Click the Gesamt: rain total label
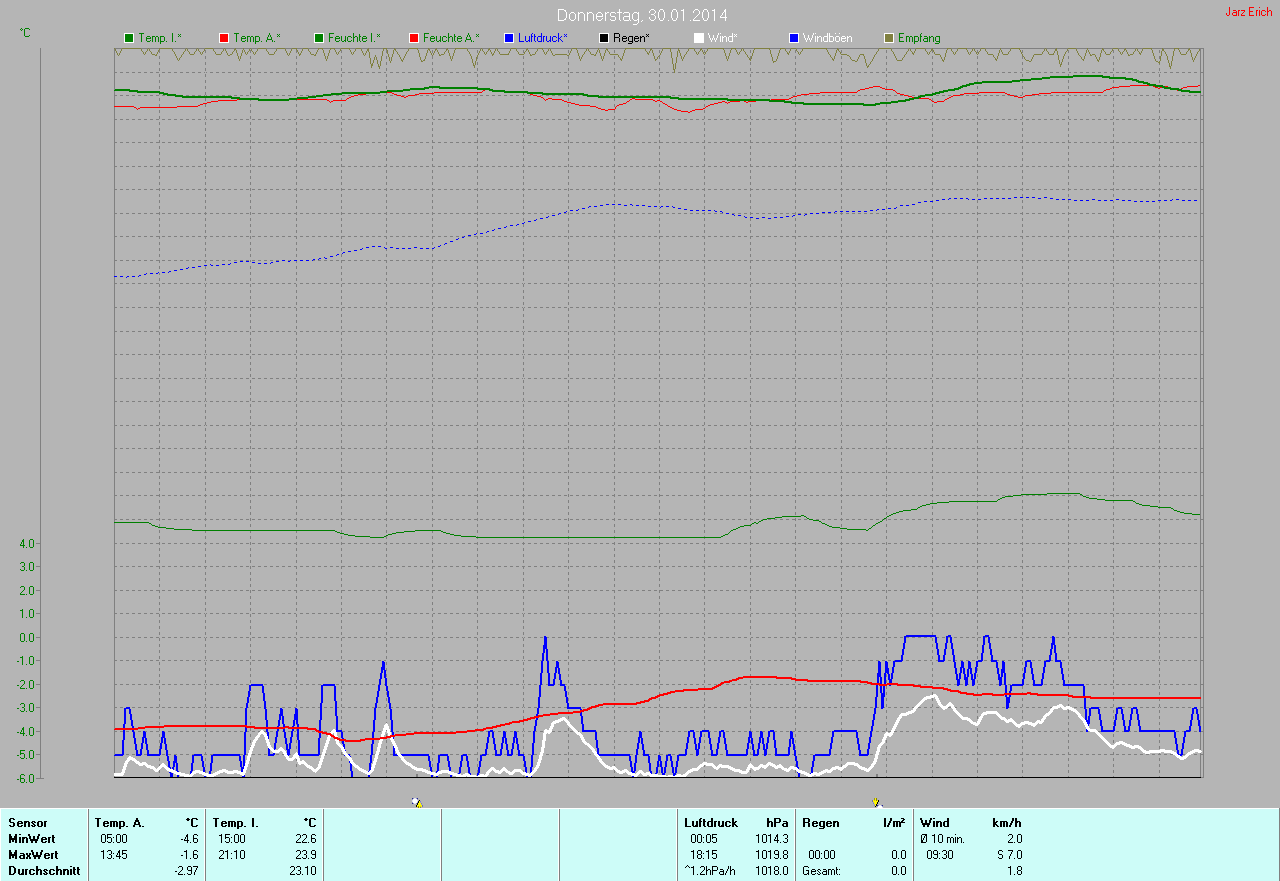Image resolution: width=1280 pixels, height=881 pixels. tap(821, 871)
